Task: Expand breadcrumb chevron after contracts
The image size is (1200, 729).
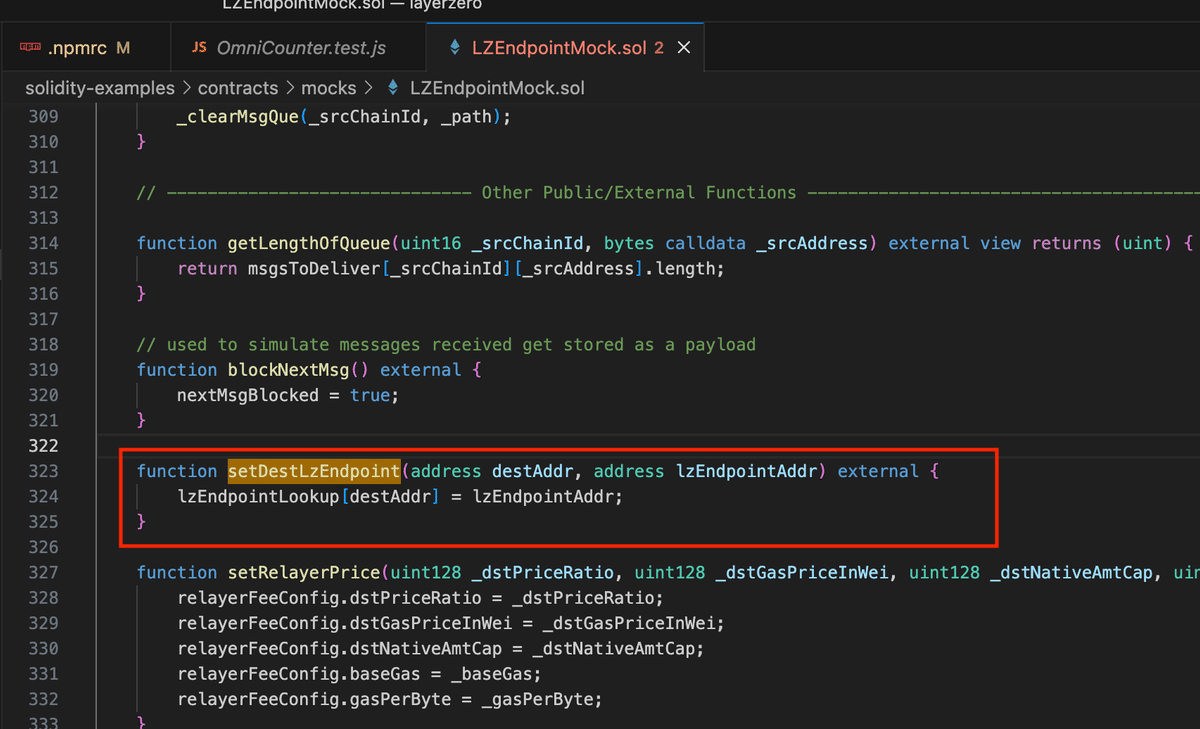Action: click(290, 88)
